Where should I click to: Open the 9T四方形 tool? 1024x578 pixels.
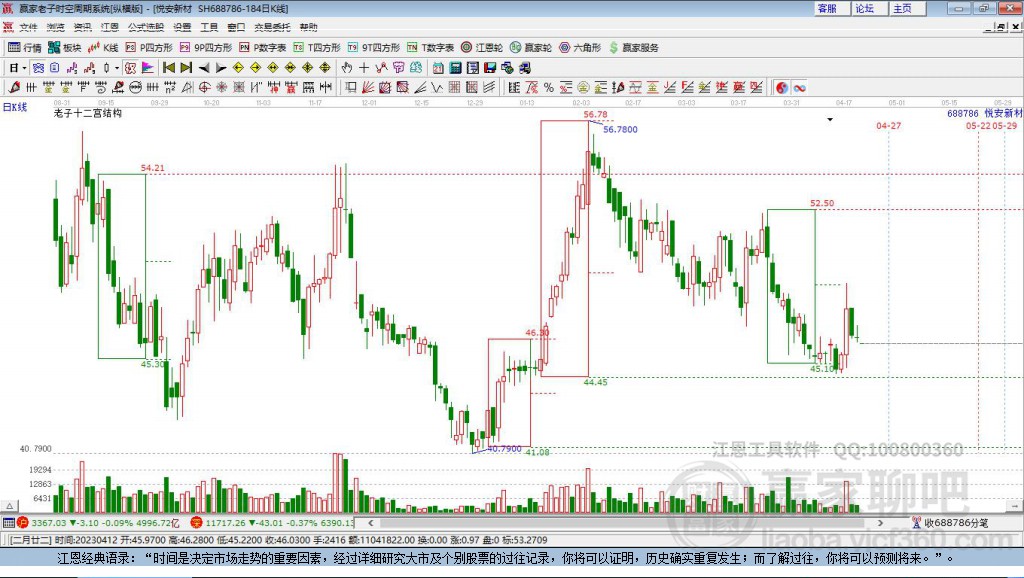(x=374, y=48)
